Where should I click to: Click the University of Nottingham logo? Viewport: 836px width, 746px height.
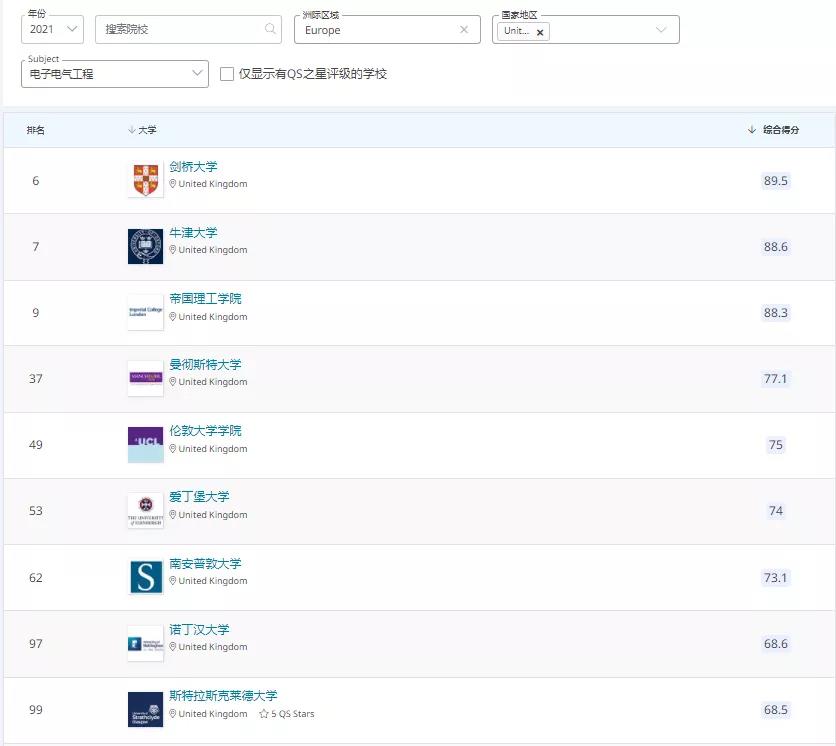tap(146, 643)
